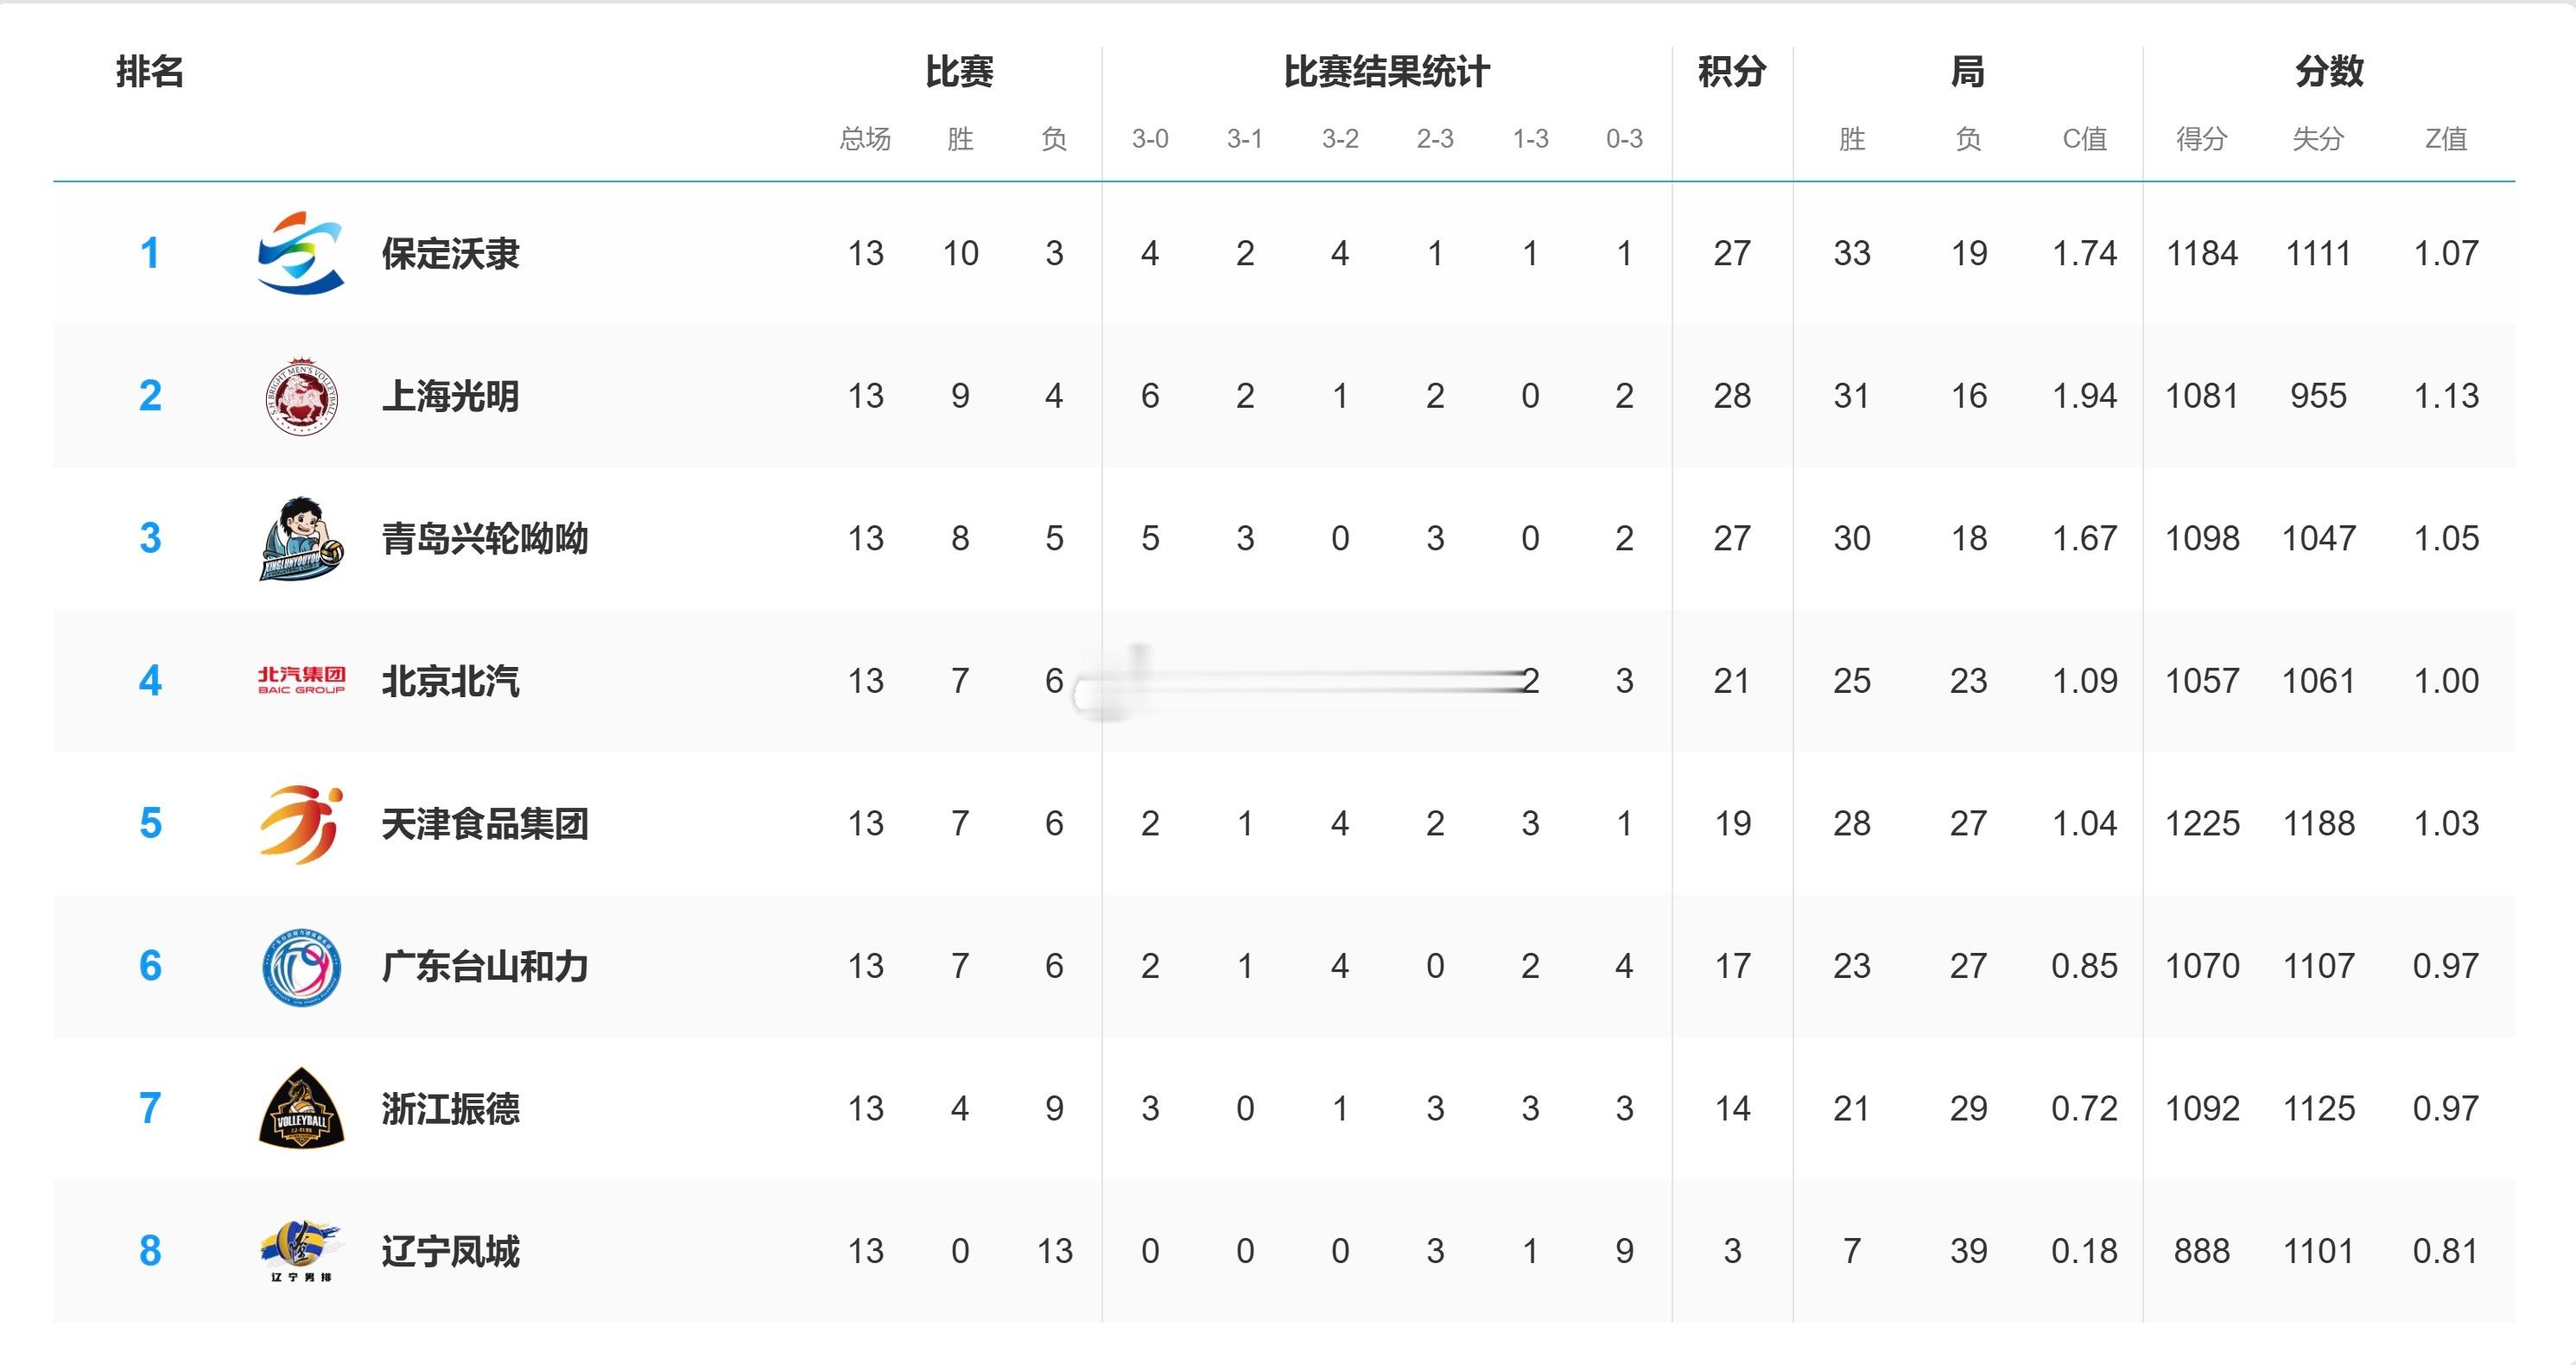Select the 北京北汽 team name
2576x1365 pixels.
click(x=450, y=681)
